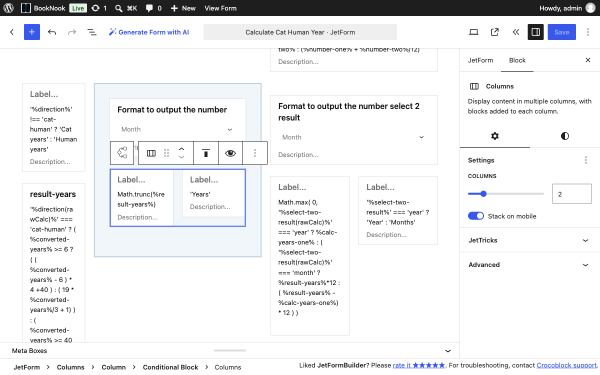
Task: Switch to the JetForm sidebar tab
Action: click(x=480, y=60)
